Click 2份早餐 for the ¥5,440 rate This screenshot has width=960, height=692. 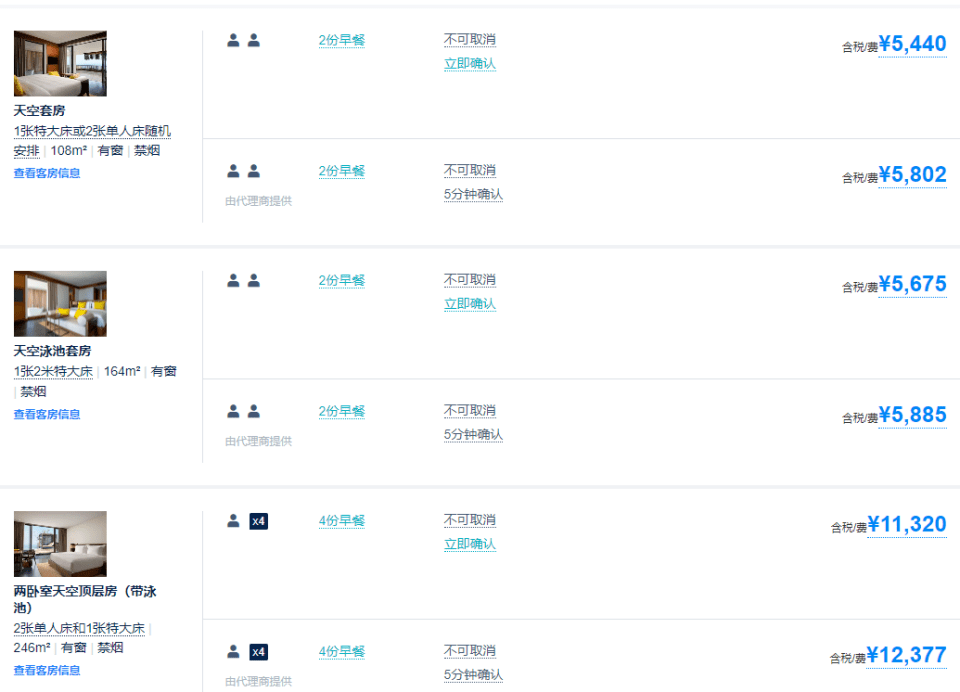[x=342, y=40]
